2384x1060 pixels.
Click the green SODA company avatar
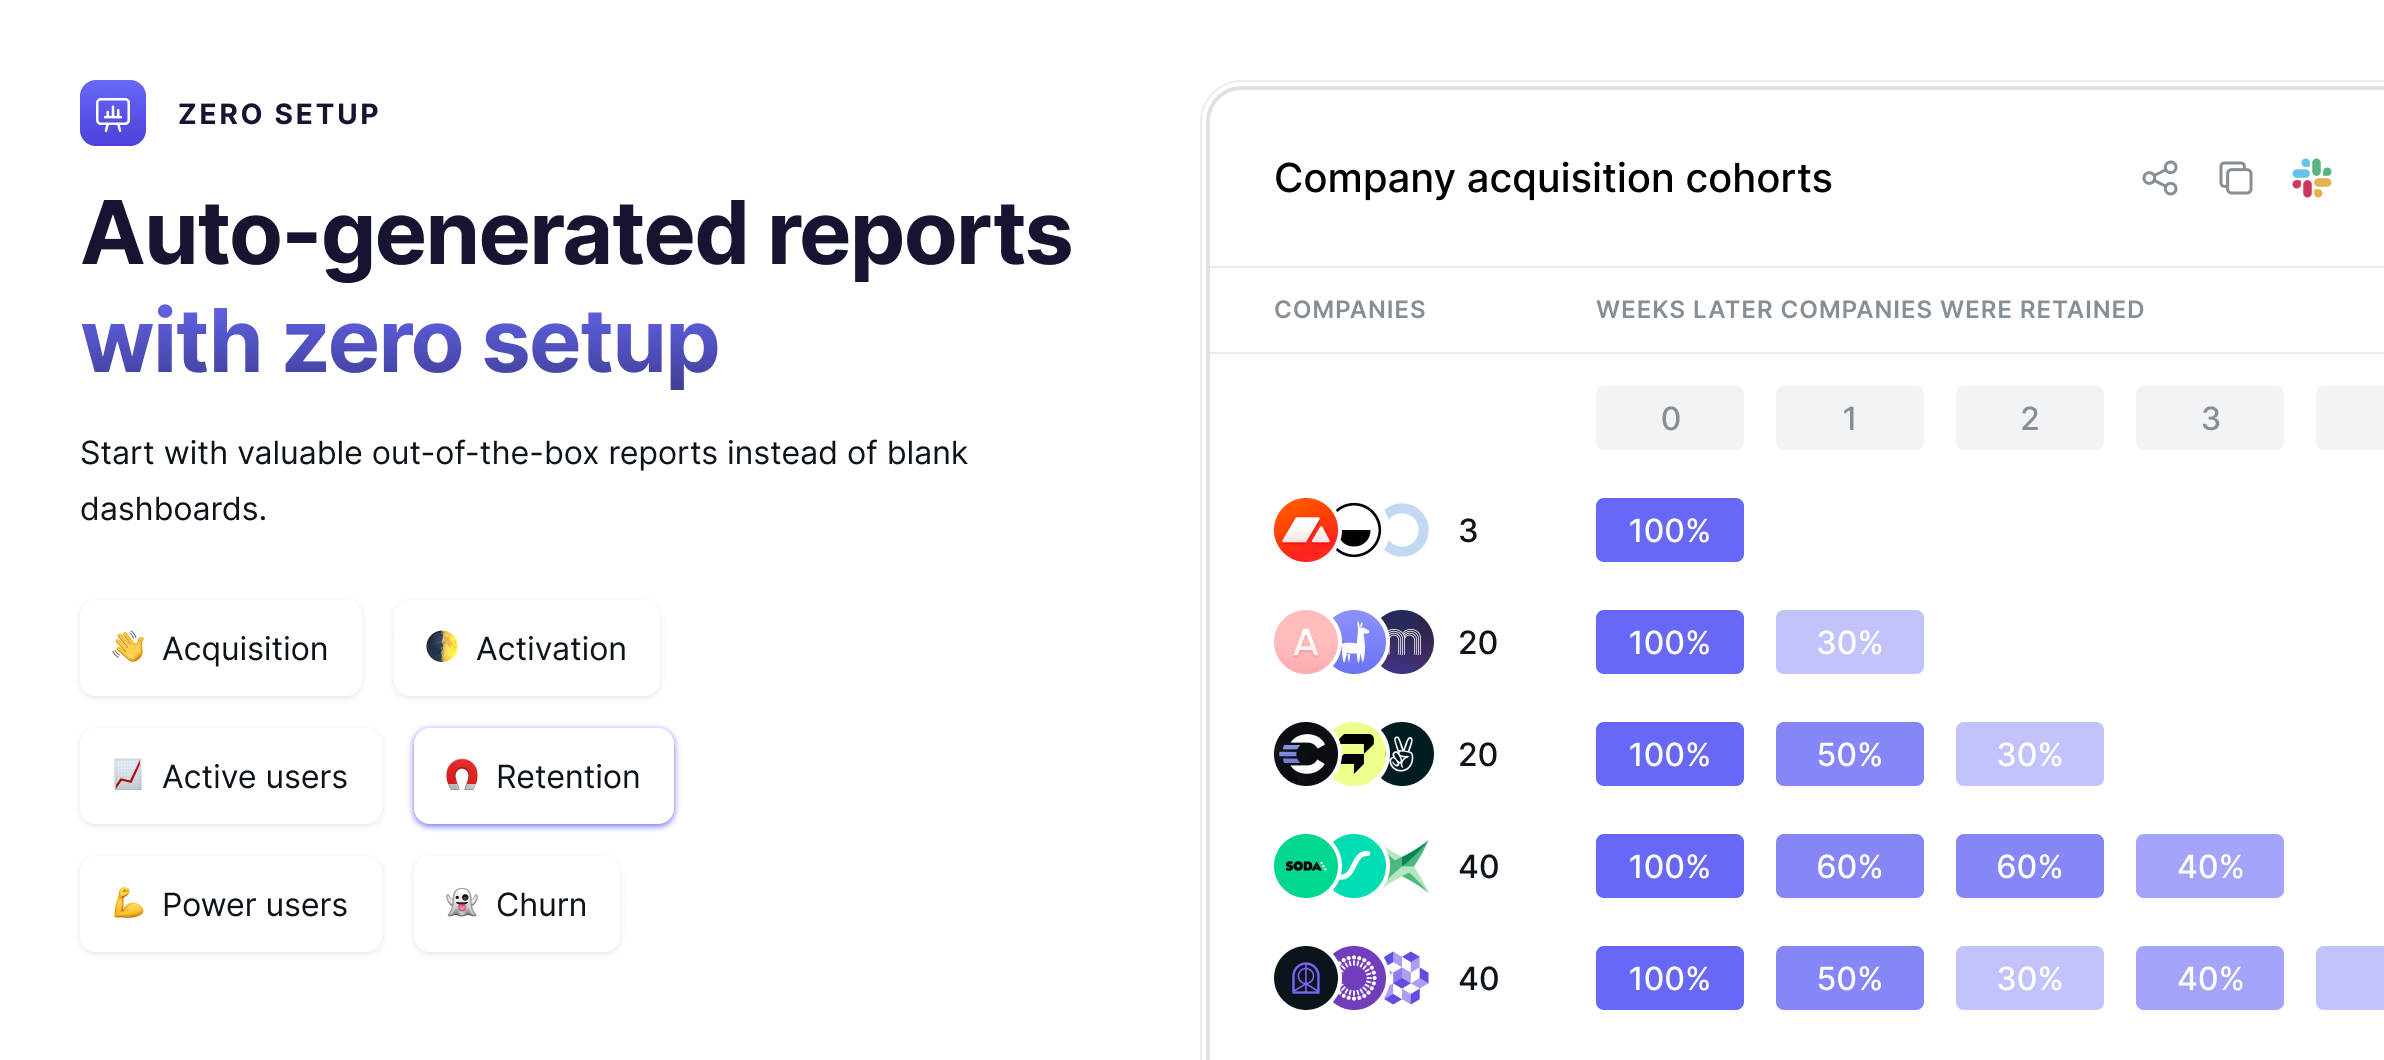tap(1304, 866)
